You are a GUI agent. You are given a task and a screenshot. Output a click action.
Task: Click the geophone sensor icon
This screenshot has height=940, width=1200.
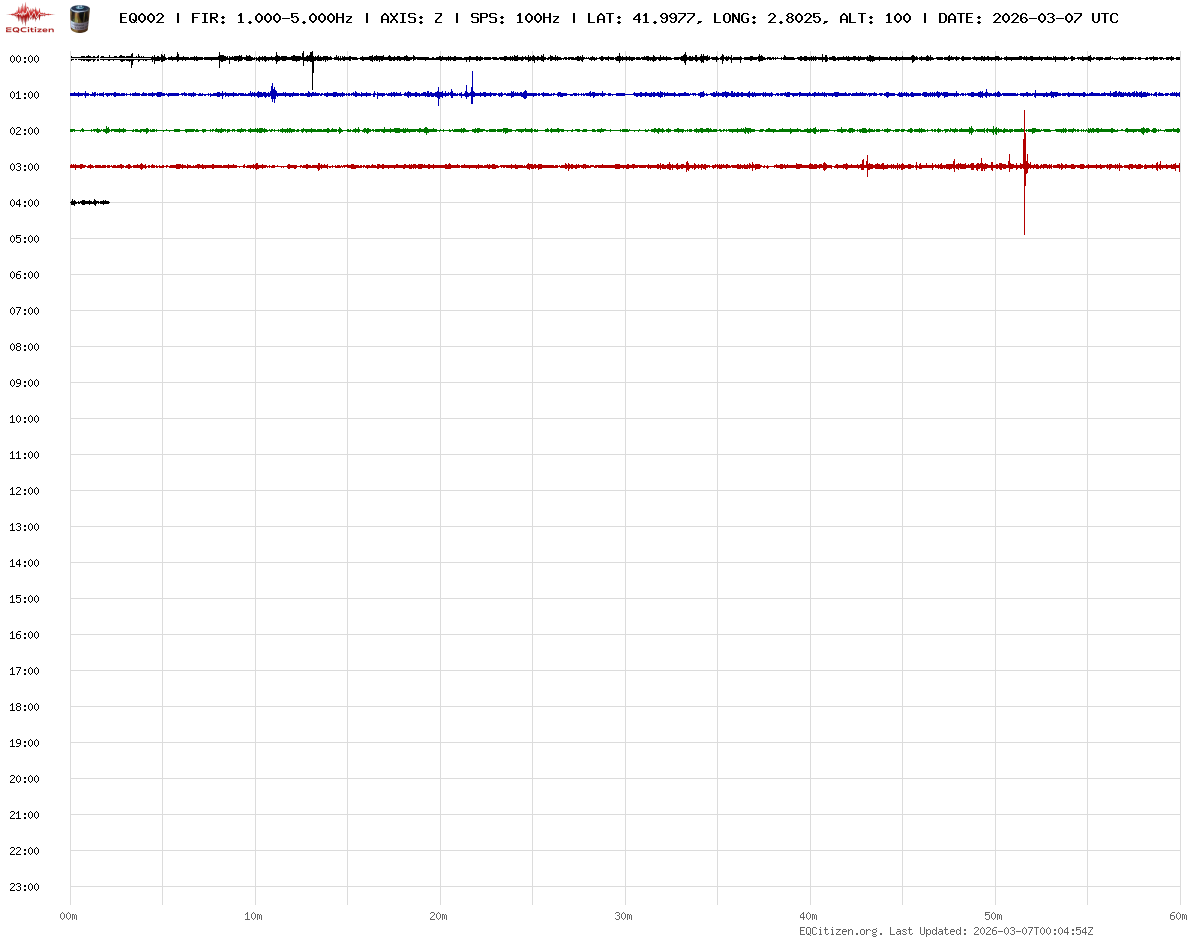pos(78,17)
